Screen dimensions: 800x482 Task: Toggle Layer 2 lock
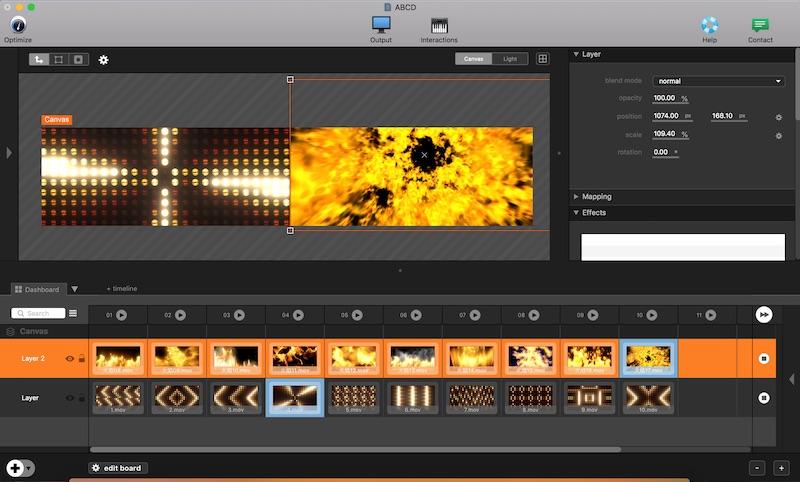coord(82,358)
